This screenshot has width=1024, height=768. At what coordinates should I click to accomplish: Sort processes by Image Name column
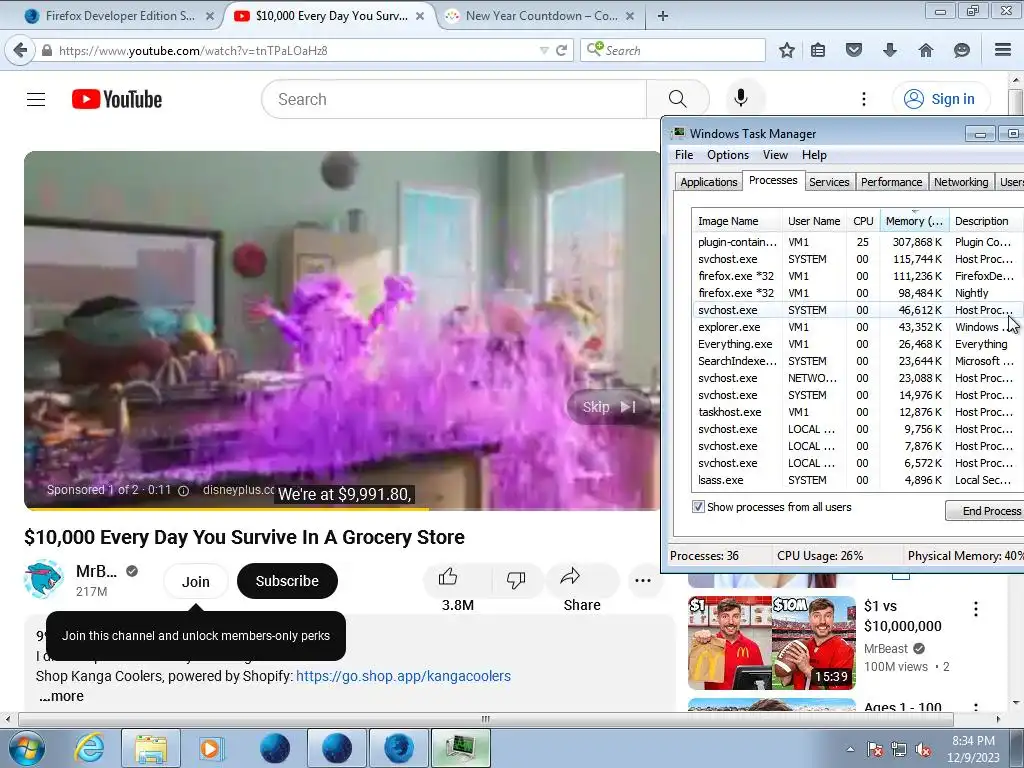(x=736, y=221)
